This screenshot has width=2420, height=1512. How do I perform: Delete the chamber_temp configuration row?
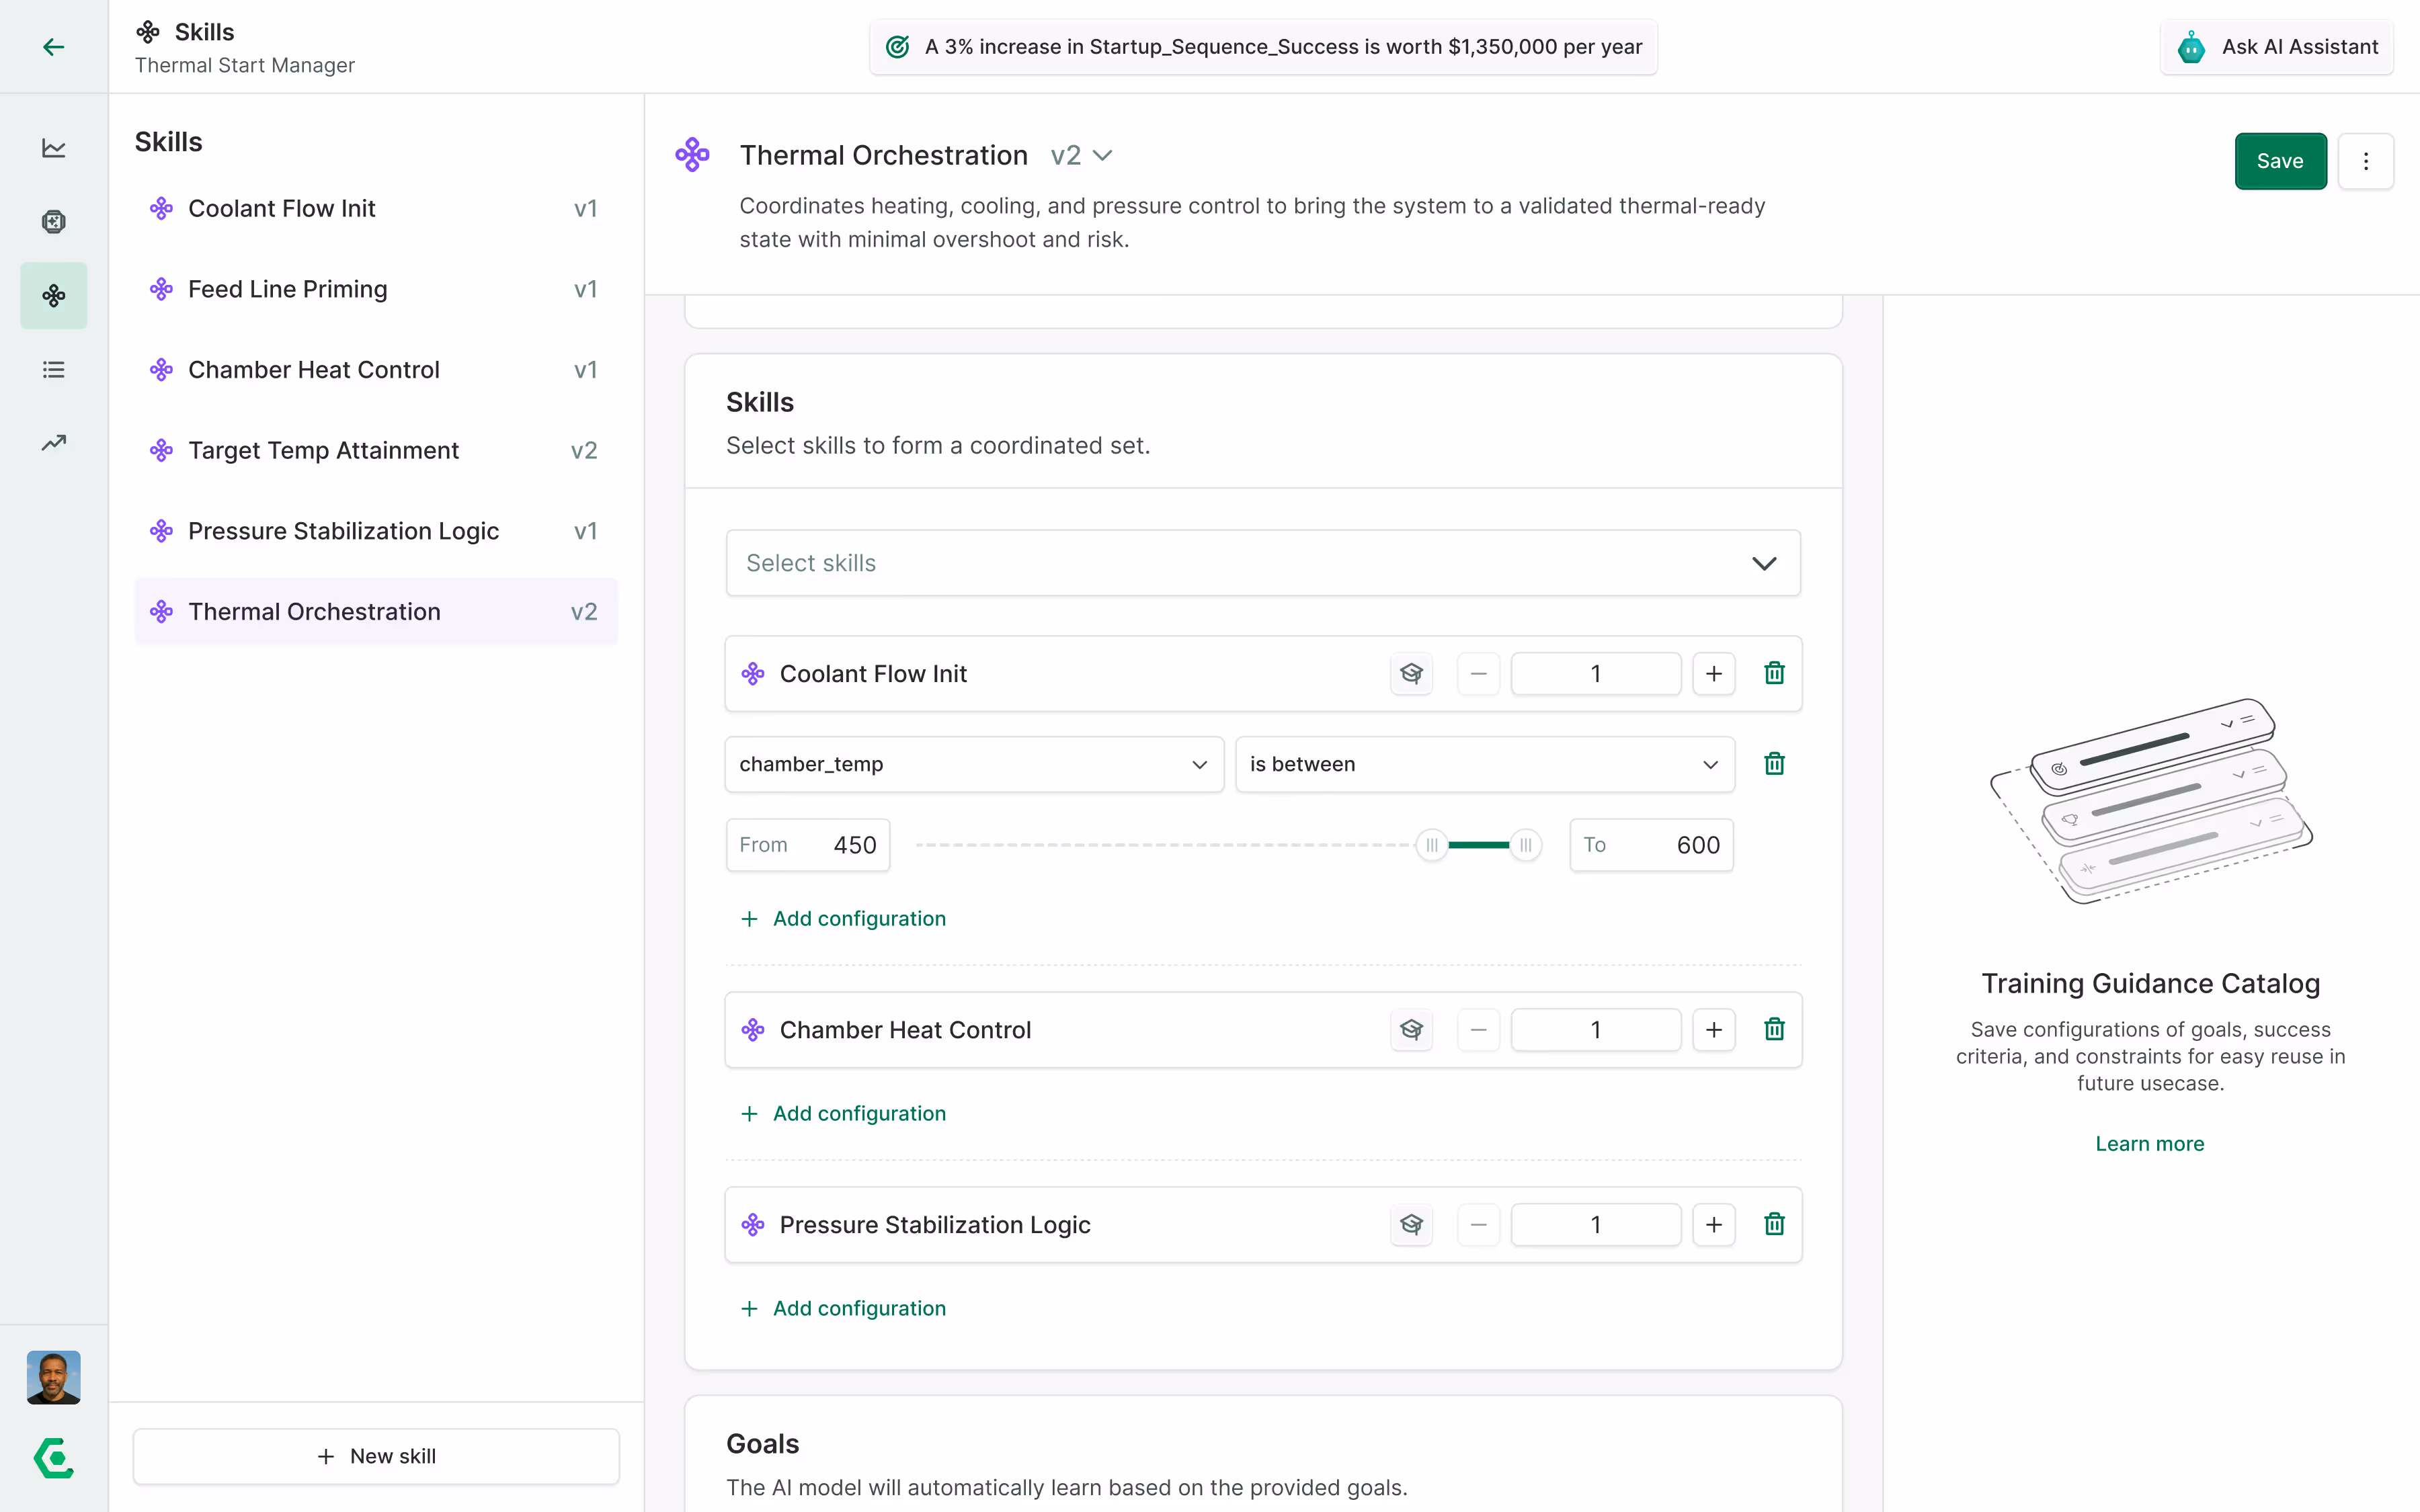[x=1774, y=764]
